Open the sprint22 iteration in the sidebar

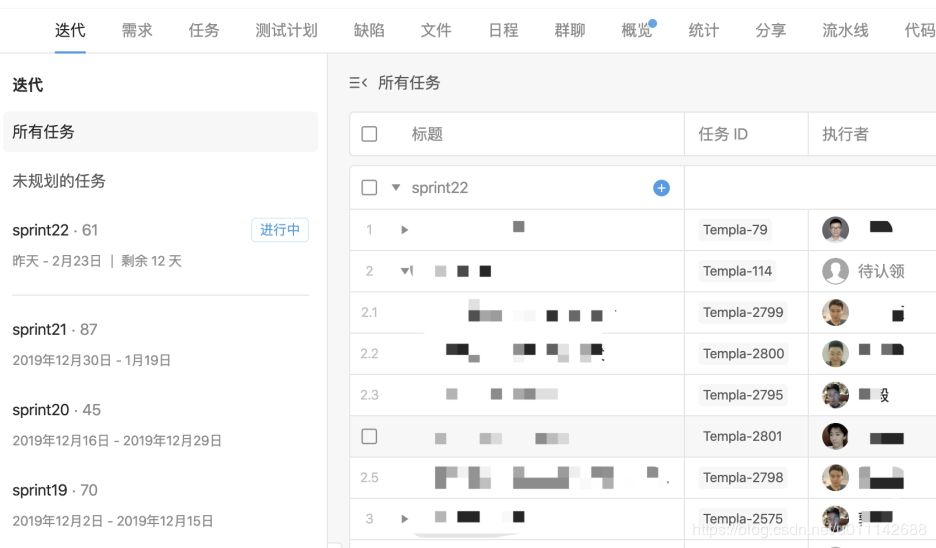40,230
